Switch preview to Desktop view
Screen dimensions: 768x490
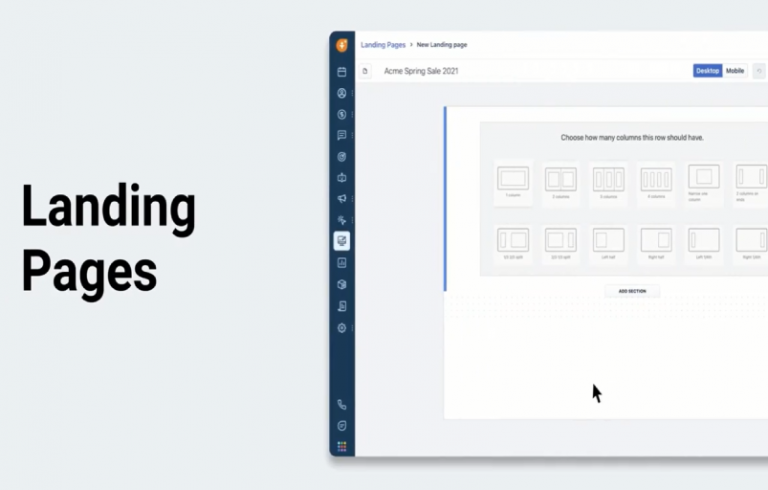click(x=707, y=71)
